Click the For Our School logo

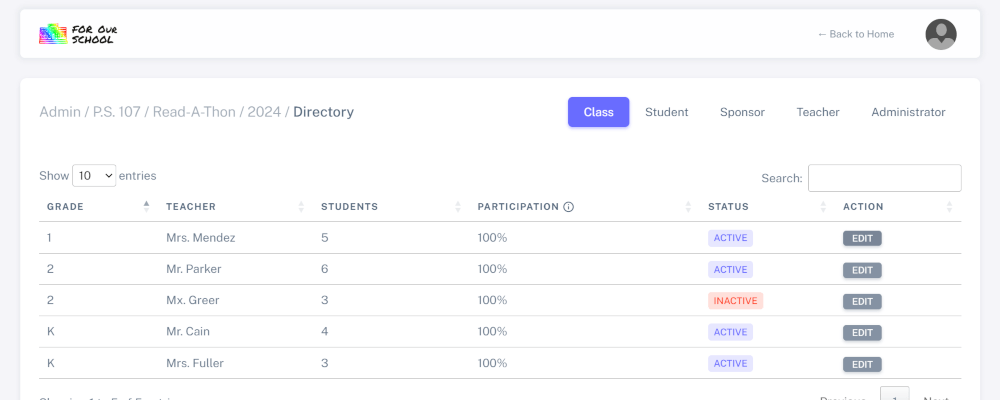[x=78, y=34]
